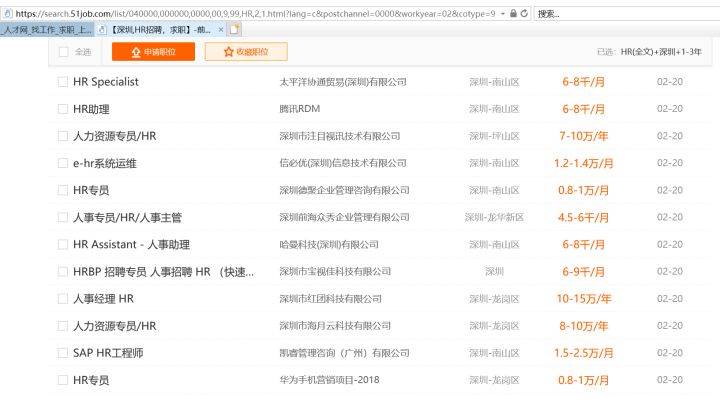
Task: Click the browser search box
Action: 627,14
